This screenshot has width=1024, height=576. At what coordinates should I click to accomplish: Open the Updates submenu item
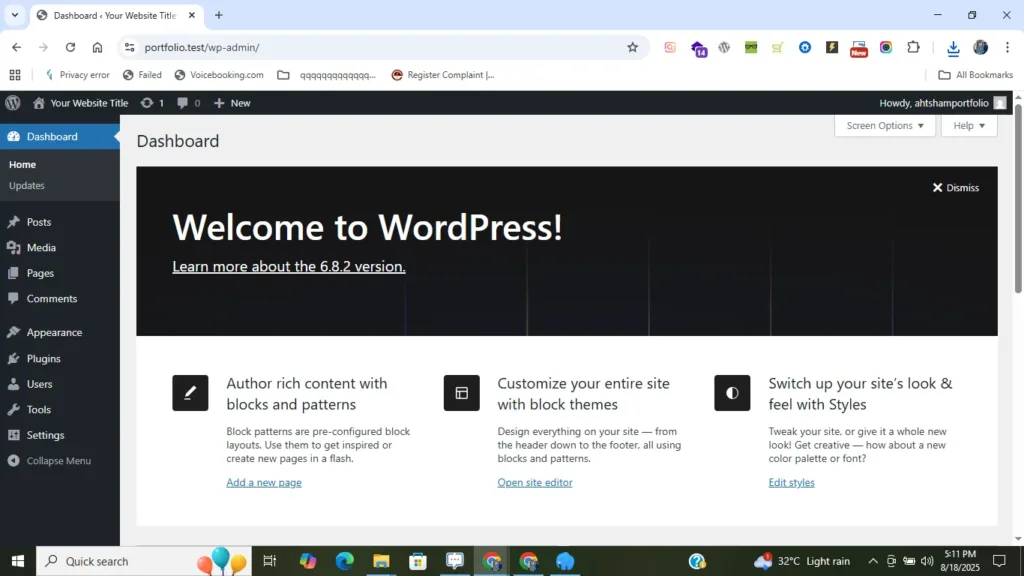27,186
